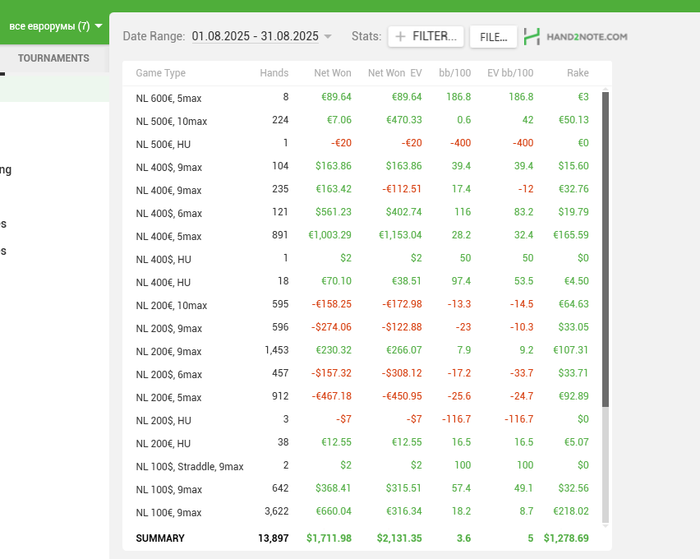Click the date range 01.08.2025 - 31.08.2025 text
700x559 pixels.
pyautogui.click(x=255, y=37)
